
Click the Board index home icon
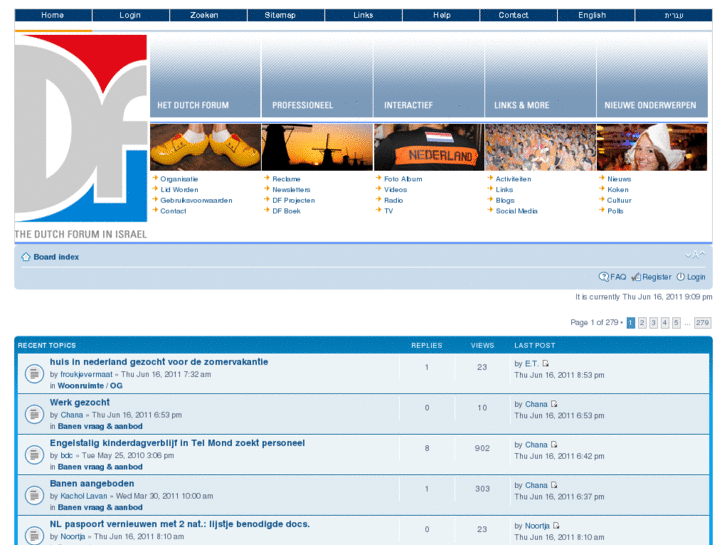(x=26, y=256)
